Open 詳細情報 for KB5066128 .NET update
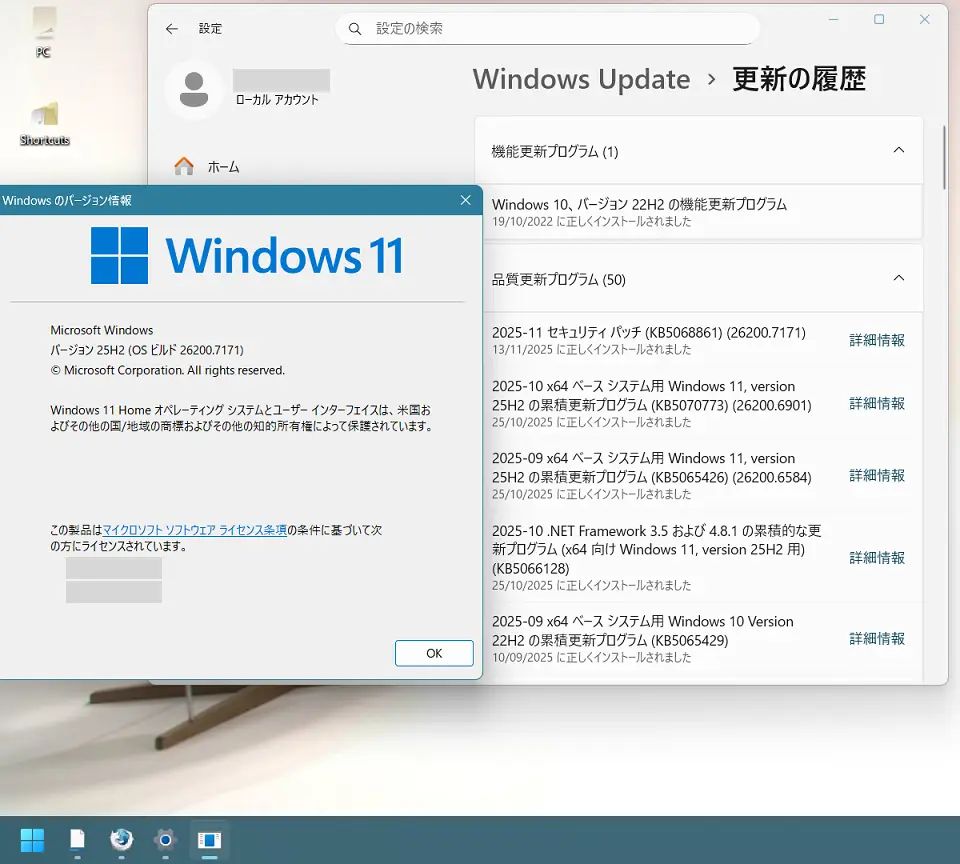The image size is (960, 864). (876, 558)
